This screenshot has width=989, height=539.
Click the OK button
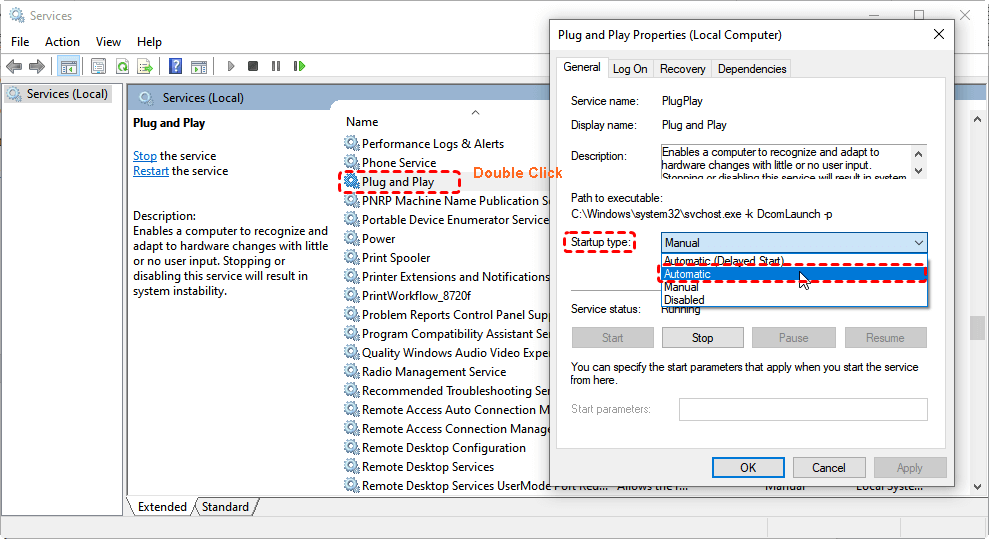748,467
